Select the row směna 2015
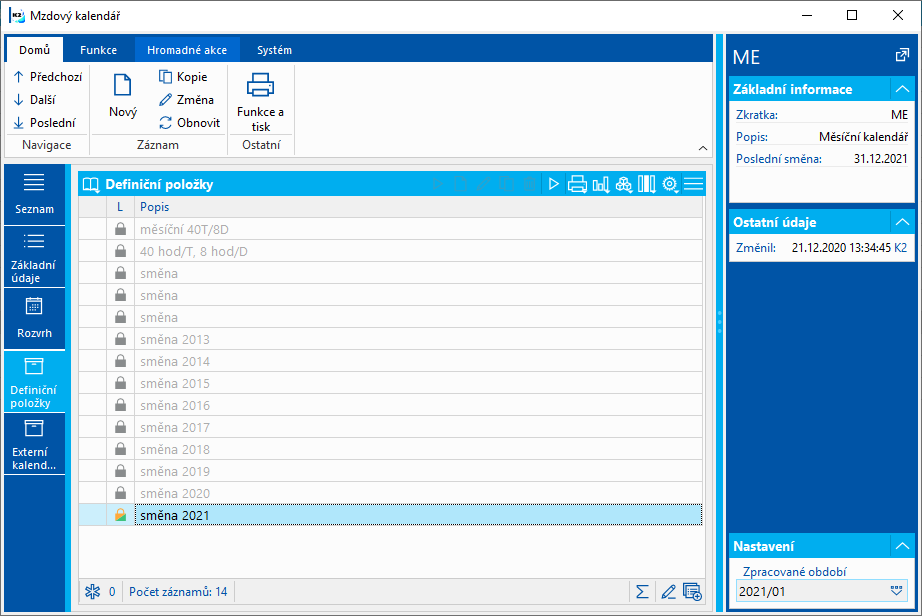The image size is (922, 616). (390, 383)
